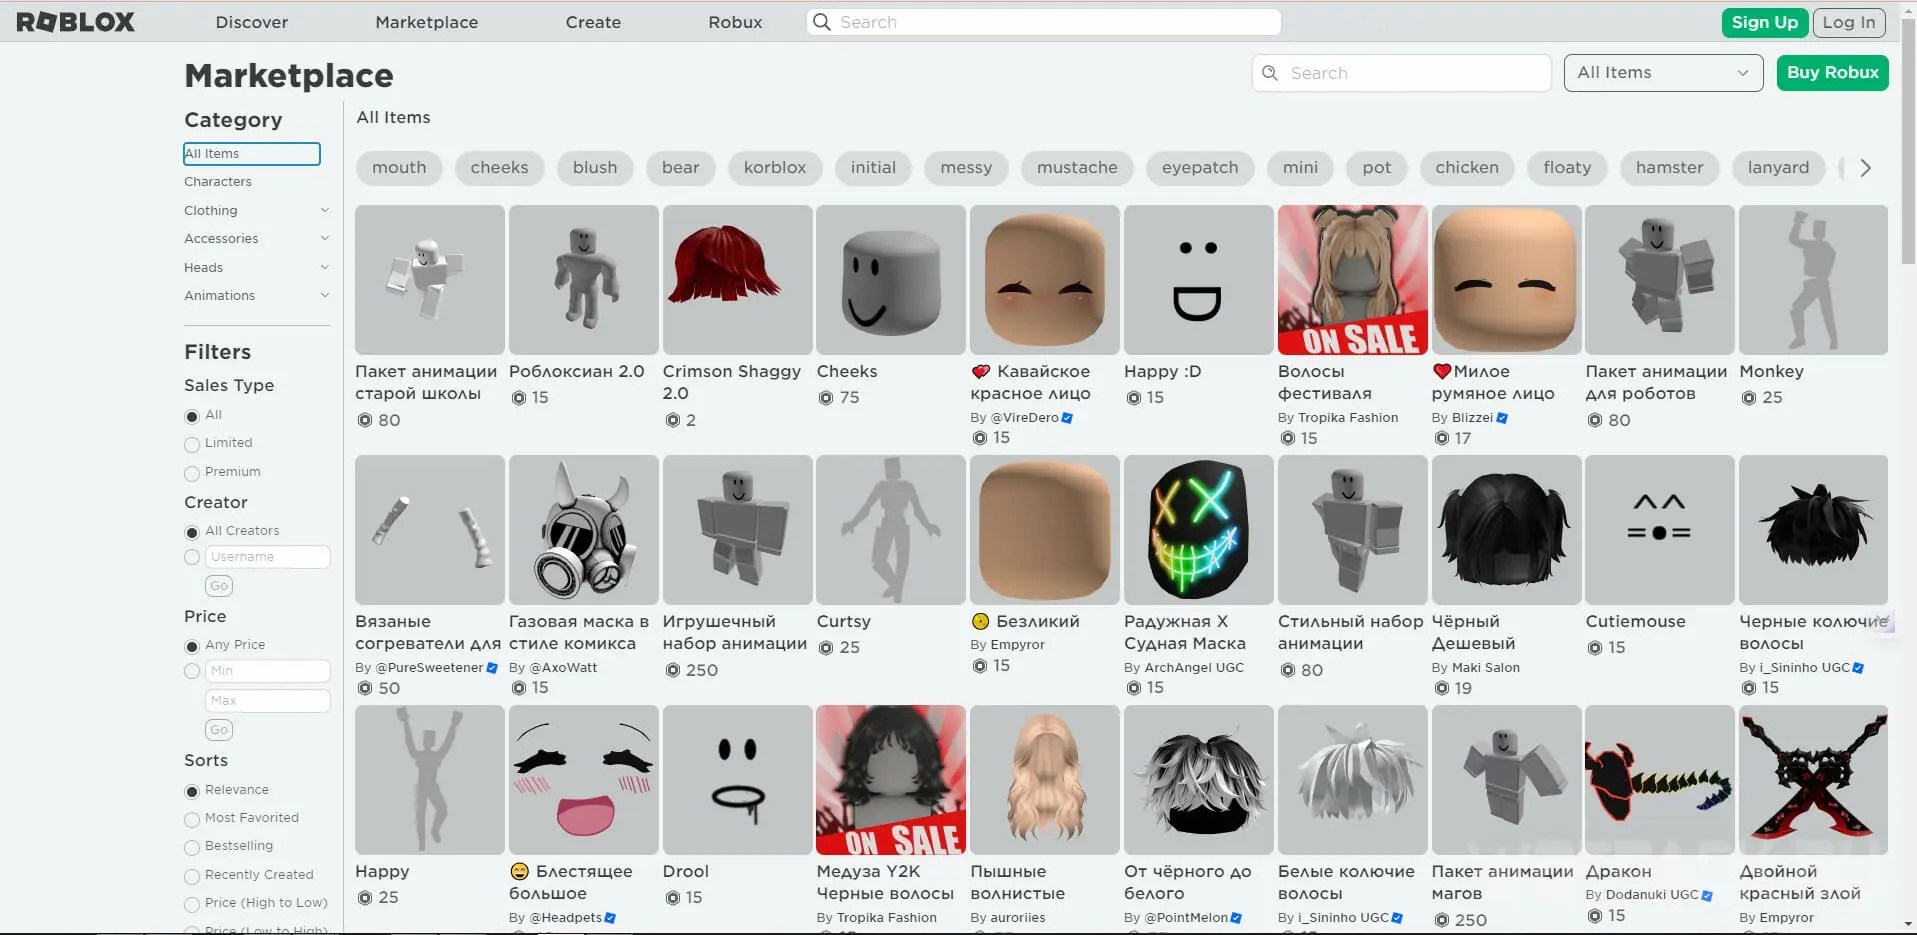Select the Characters category
1917x935 pixels.
coord(218,181)
